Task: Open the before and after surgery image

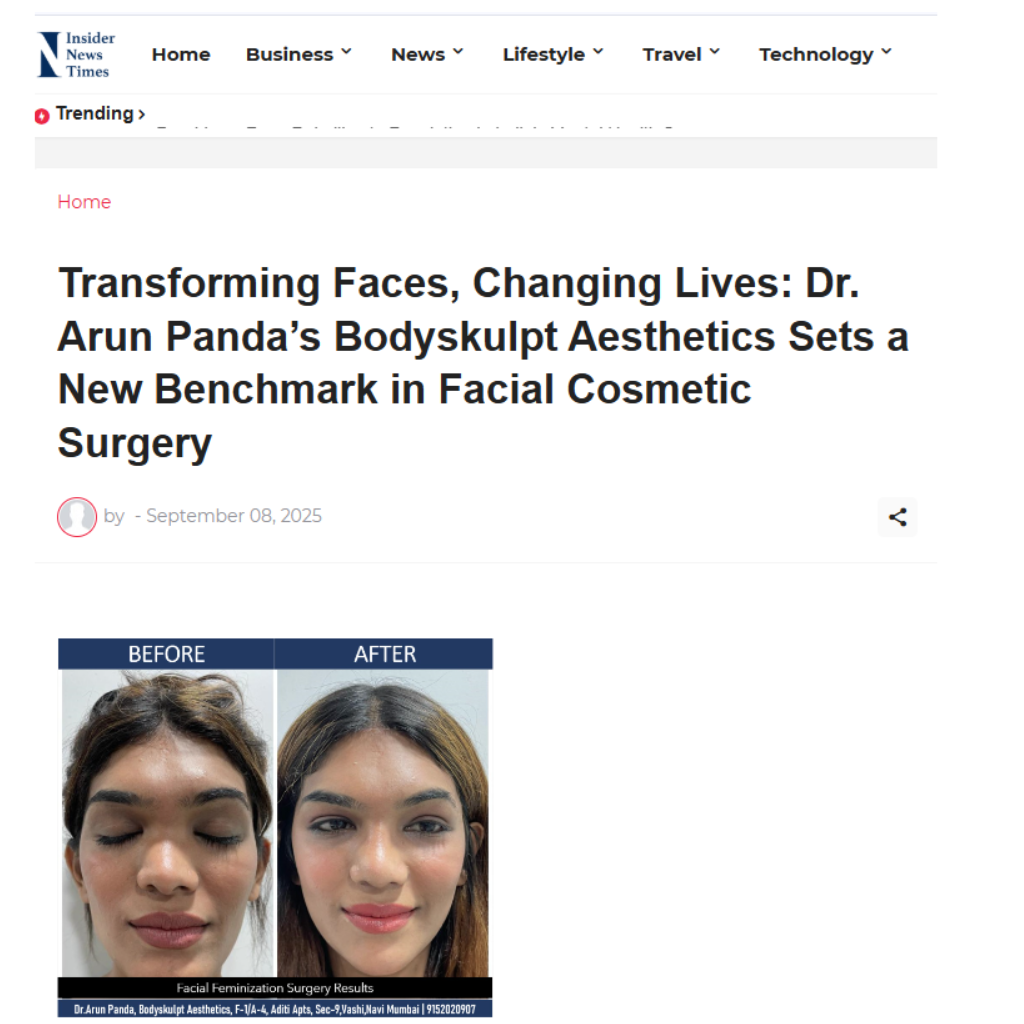Action: pyautogui.click(x=275, y=827)
